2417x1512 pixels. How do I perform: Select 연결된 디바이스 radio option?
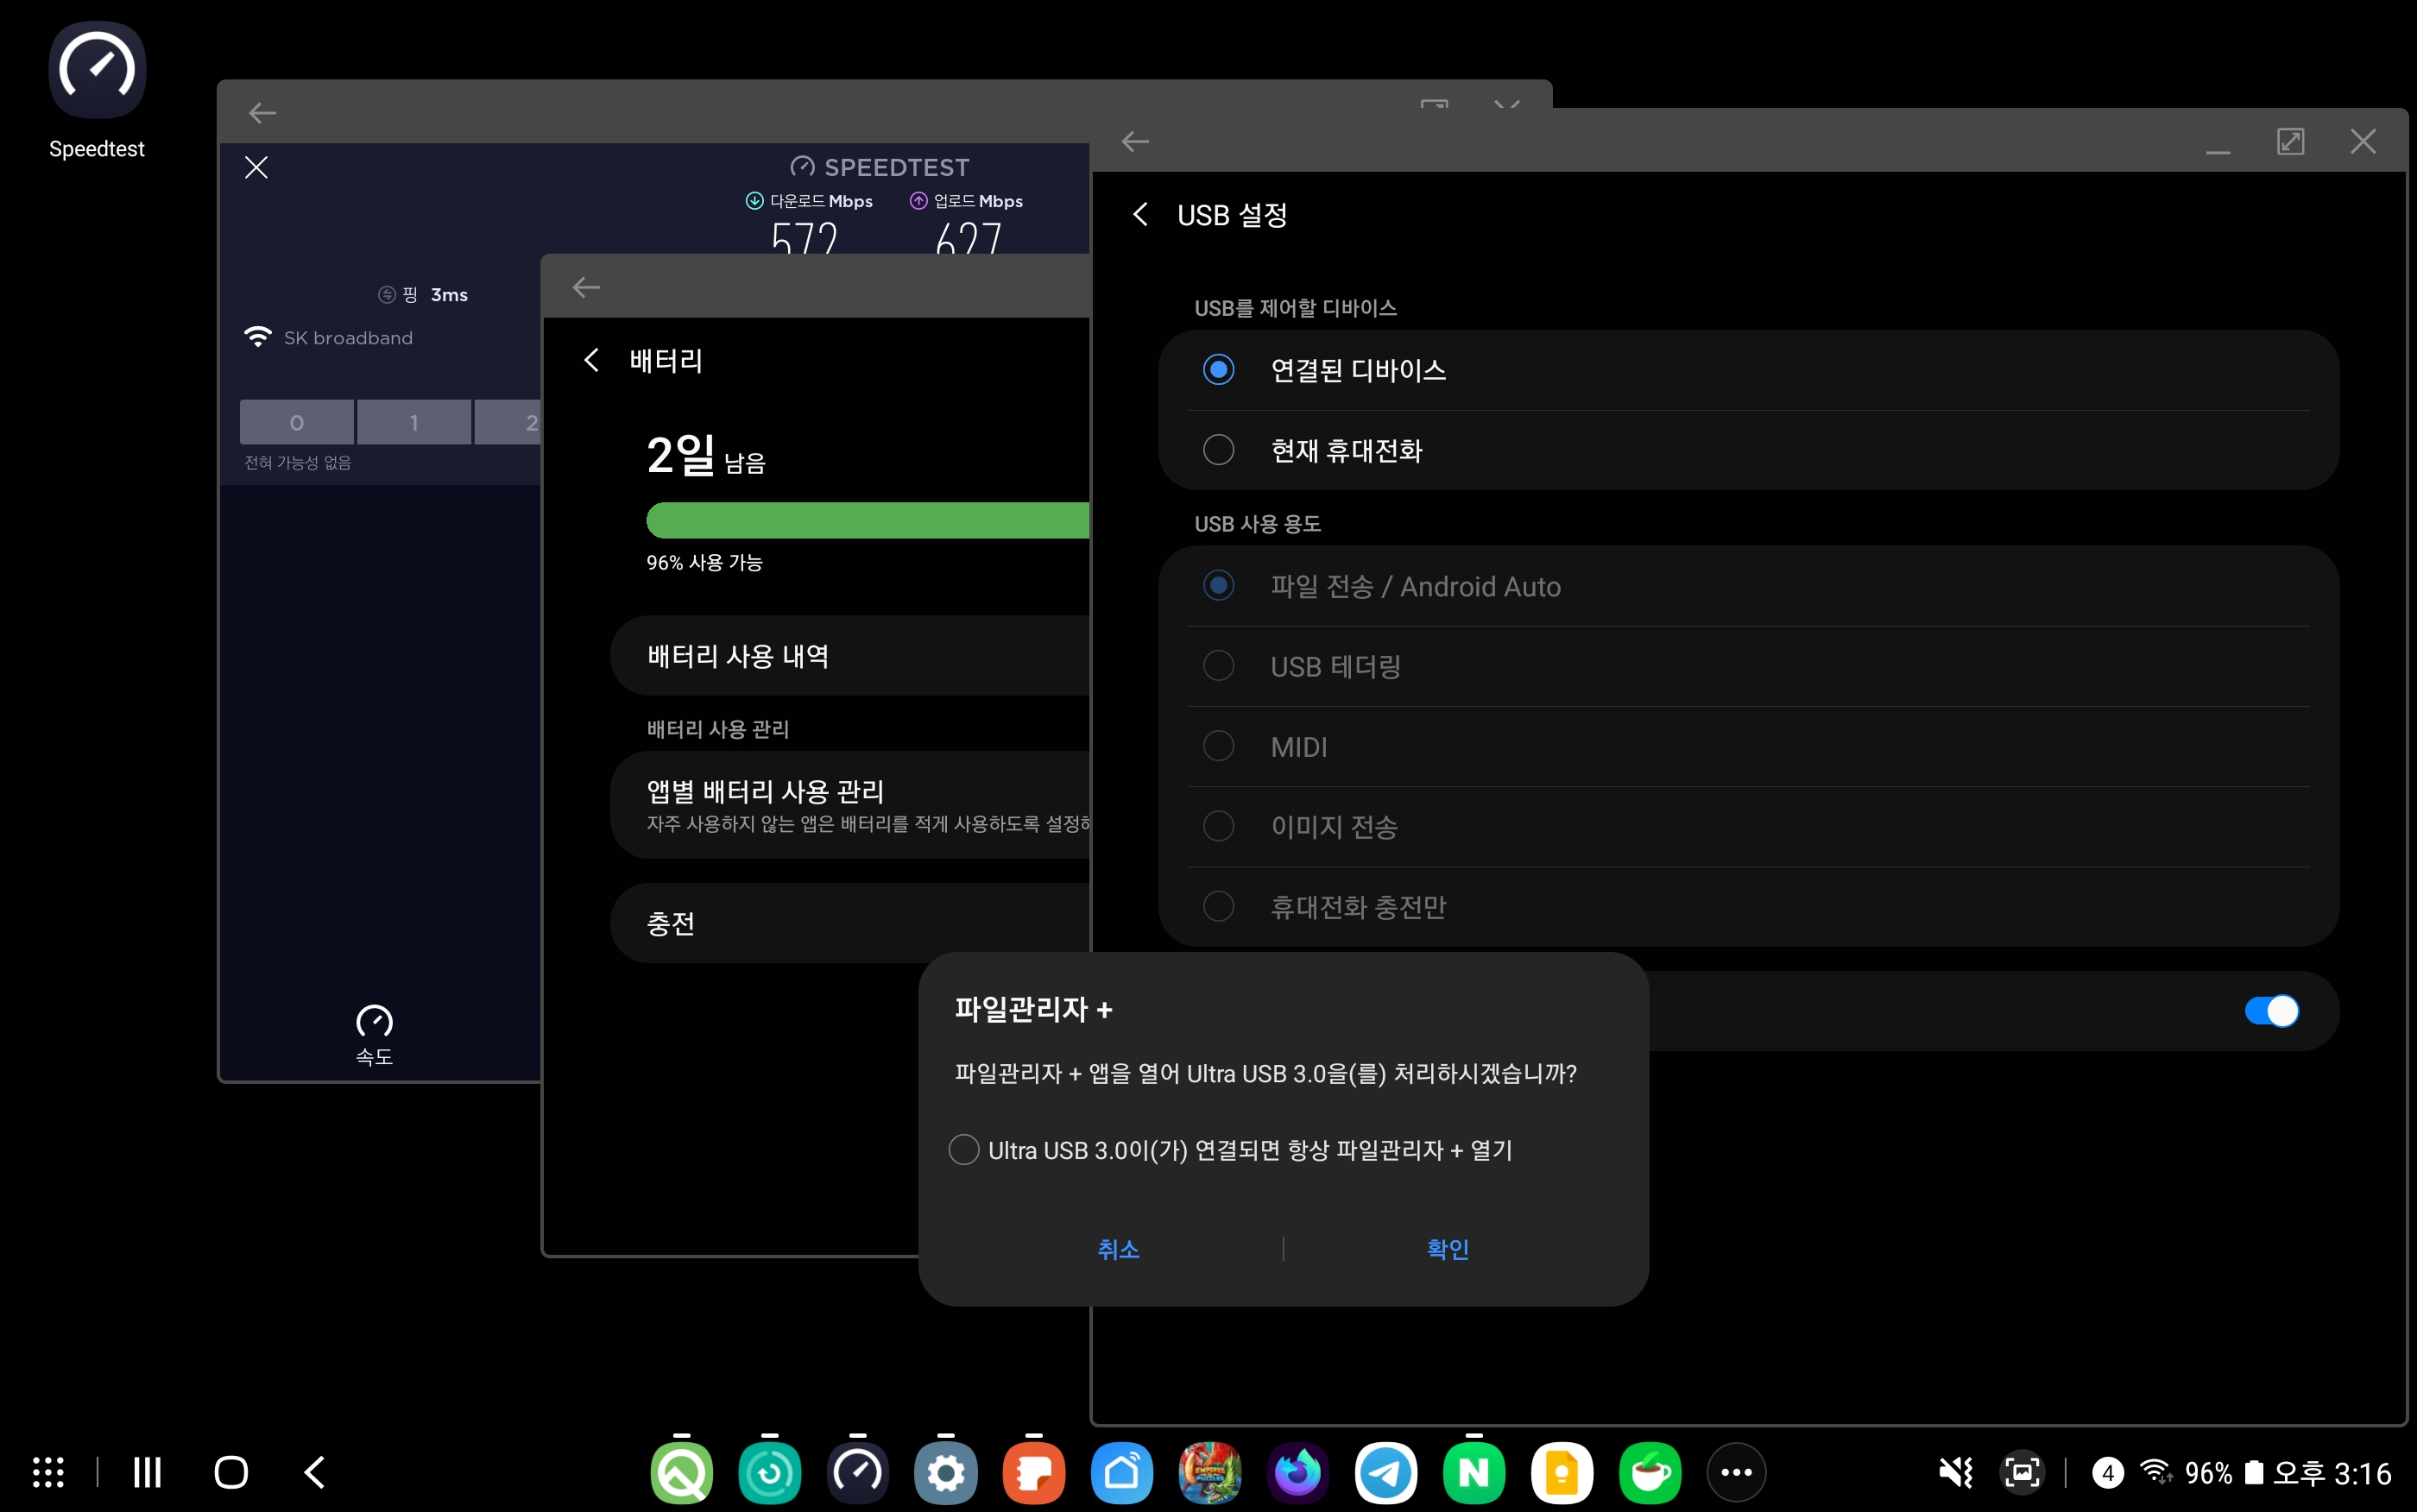(1218, 370)
